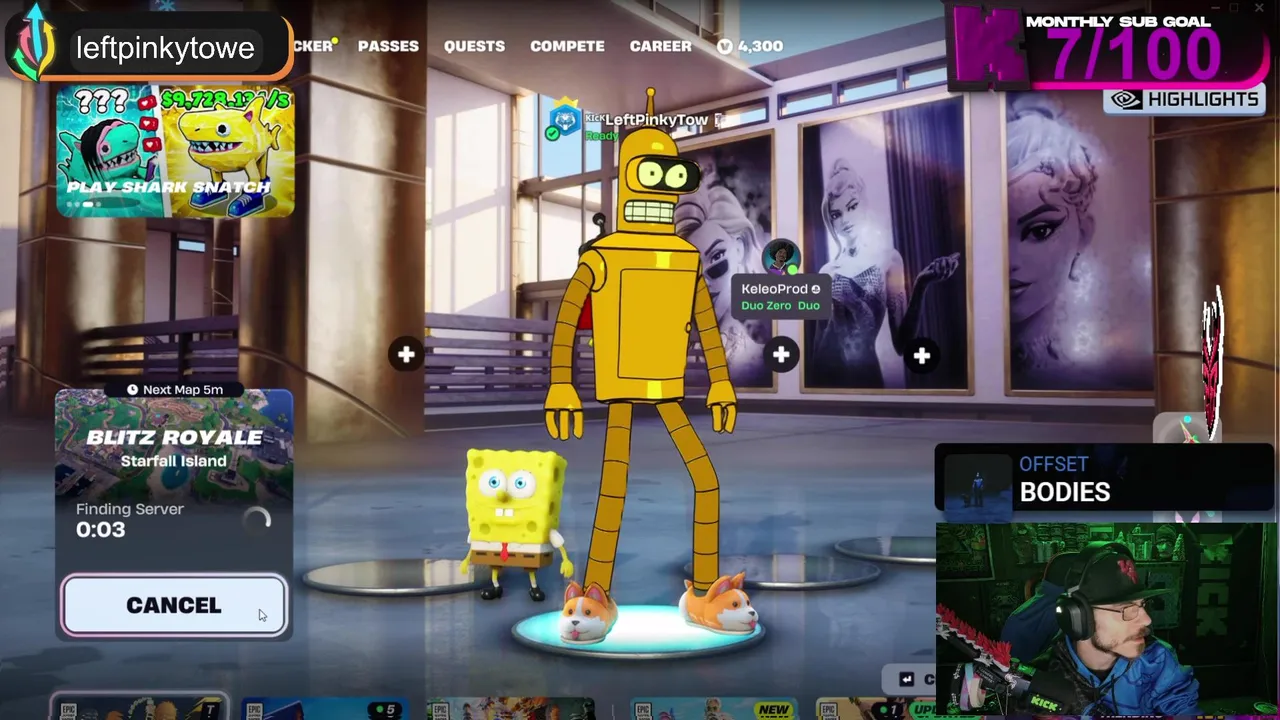Click the Finding Server status text

point(130,509)
